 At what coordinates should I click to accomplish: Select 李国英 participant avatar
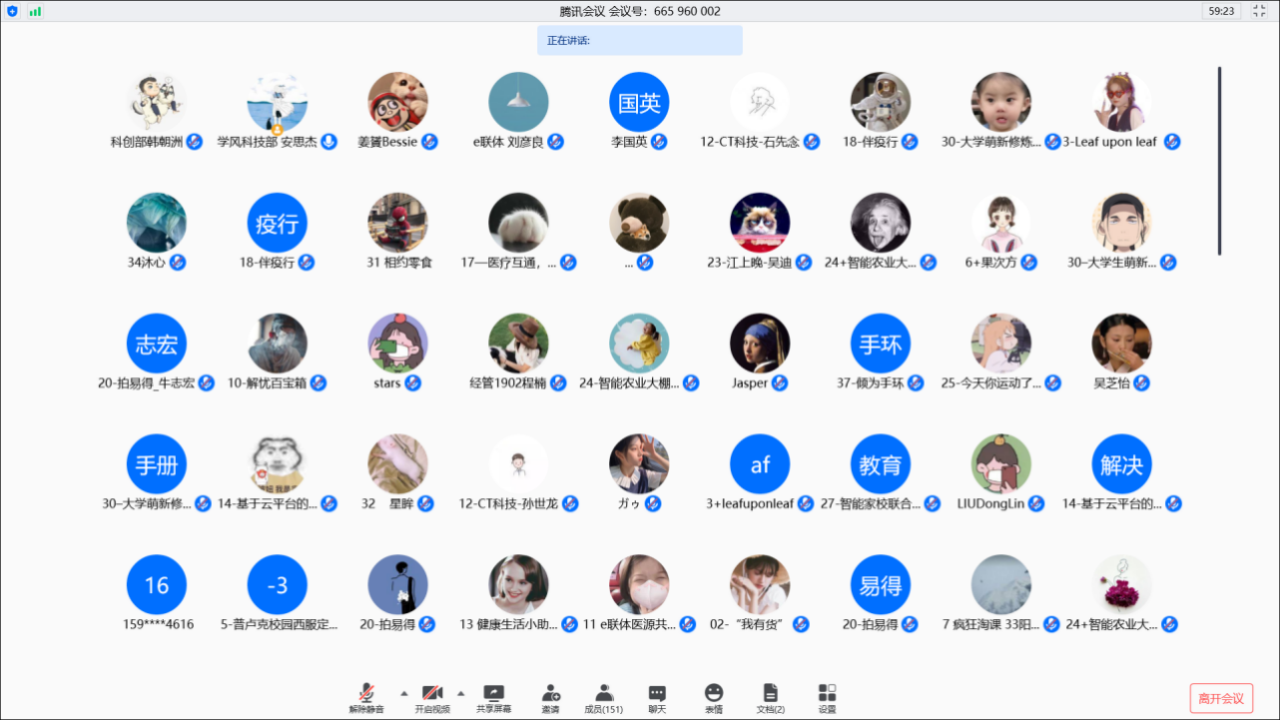pyautogui.click(x=639, y=102)
